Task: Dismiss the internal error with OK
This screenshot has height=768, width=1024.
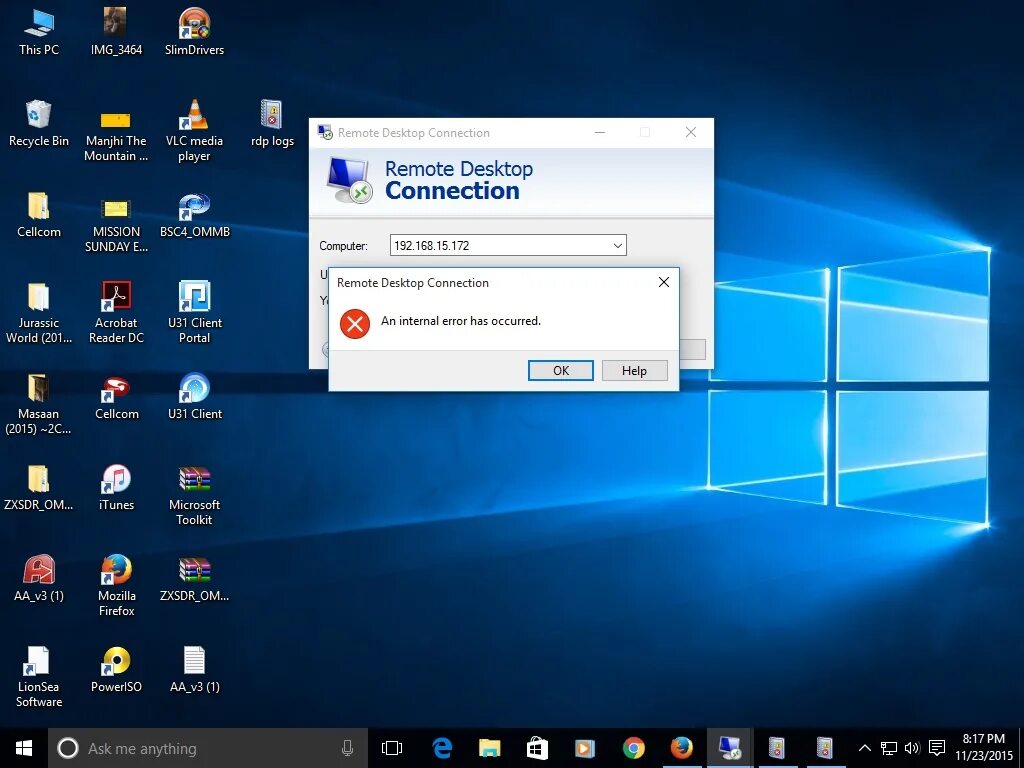Action: click(x=560, y=370)
